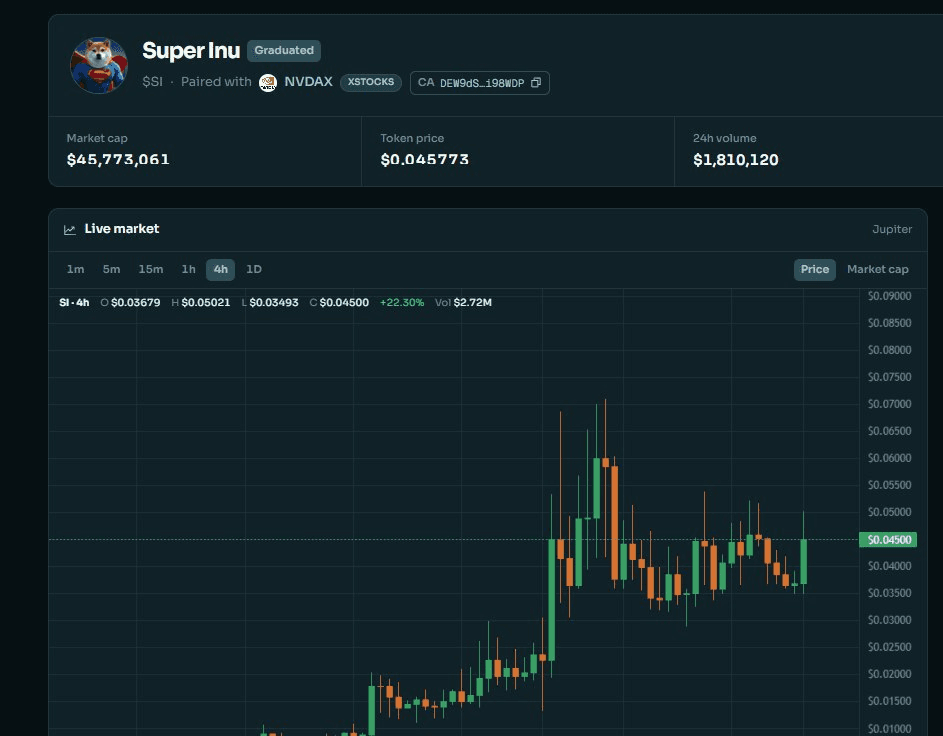Image resolution: width=943 pixels, height=736 pixels.
Task: Click the Super Inu title
Action: [x=191, y=51]
